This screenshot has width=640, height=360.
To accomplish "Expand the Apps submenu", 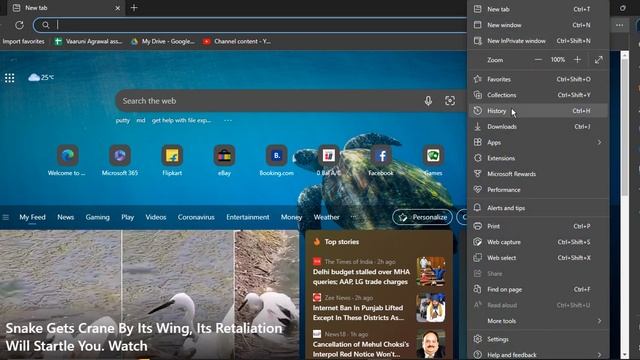I will pos(538,142).
